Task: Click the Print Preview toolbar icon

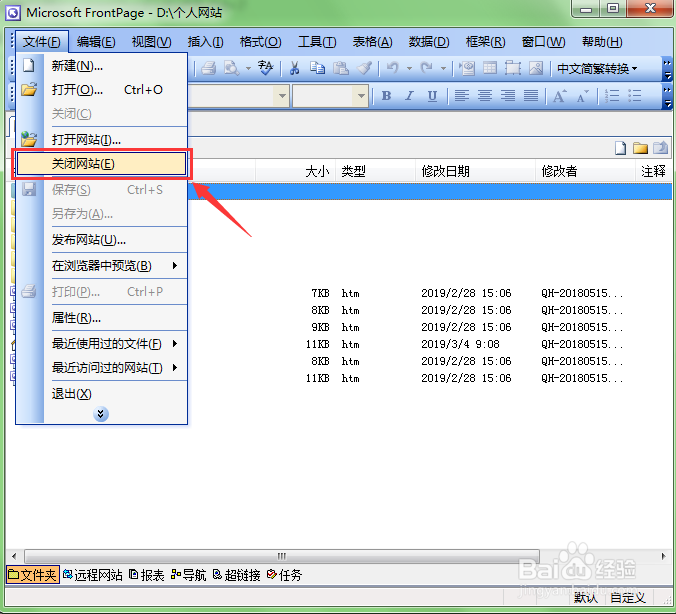Action: point(232,68)
